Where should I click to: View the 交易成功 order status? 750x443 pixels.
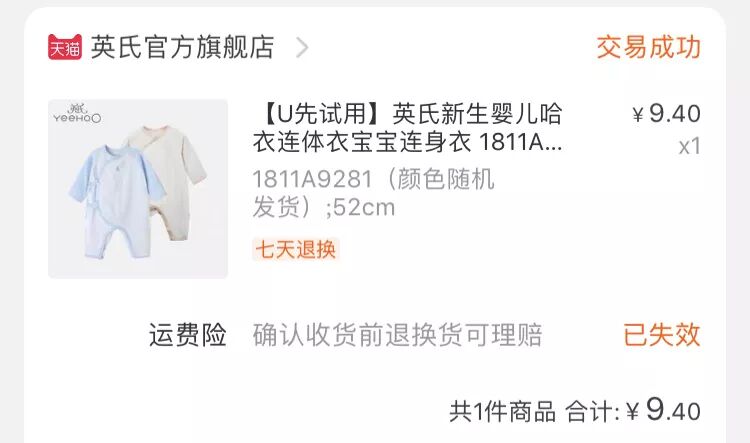tap(648, 47)
